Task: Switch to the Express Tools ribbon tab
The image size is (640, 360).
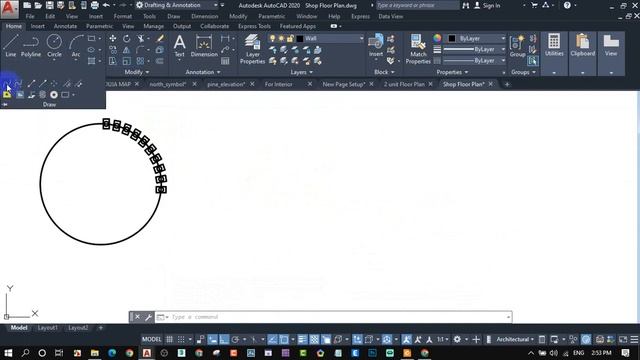Action: [x=254, y=26]
